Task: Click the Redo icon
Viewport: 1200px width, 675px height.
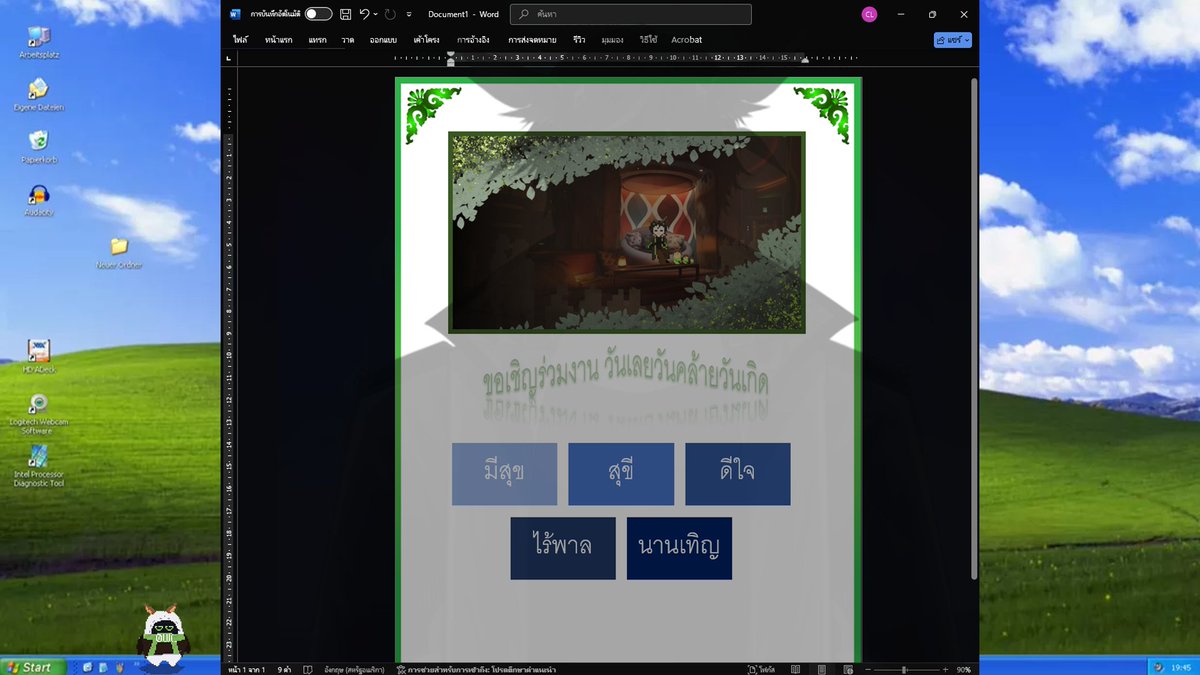Action: (390, 14)
